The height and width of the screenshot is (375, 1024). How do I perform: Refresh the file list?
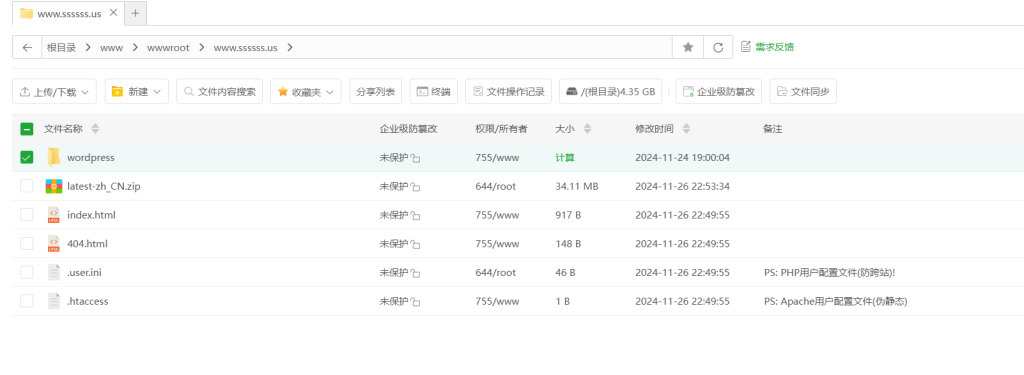pos(718,47)
